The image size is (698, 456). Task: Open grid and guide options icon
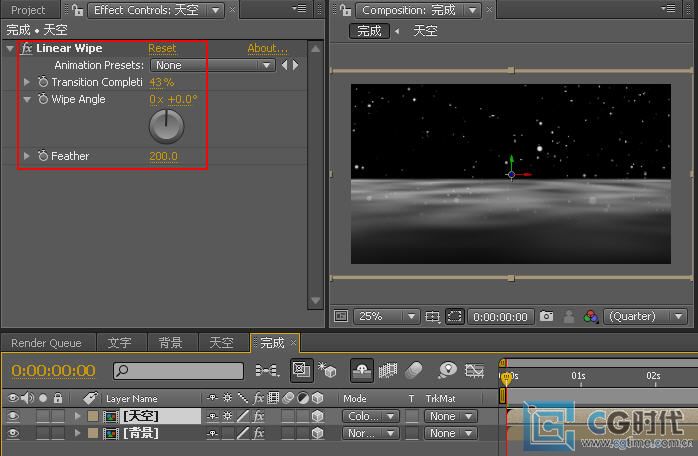click(432, 317)
